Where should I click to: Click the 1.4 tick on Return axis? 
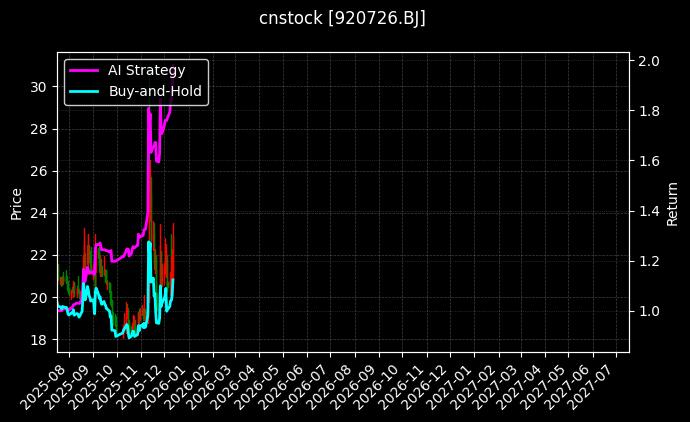pos(649,211)
